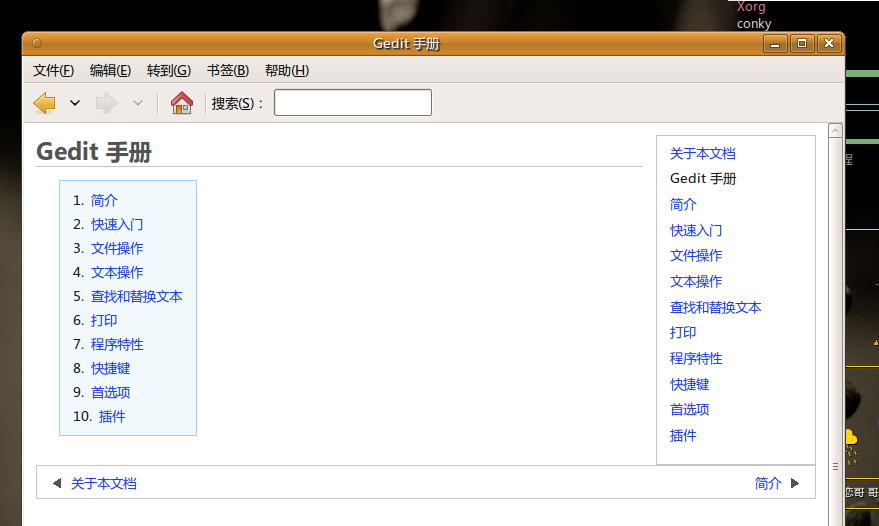The height and width of the screenshot is (526, 879).
Task: Select 文件操作 in the right sidebar
Action: click(696, 256)
